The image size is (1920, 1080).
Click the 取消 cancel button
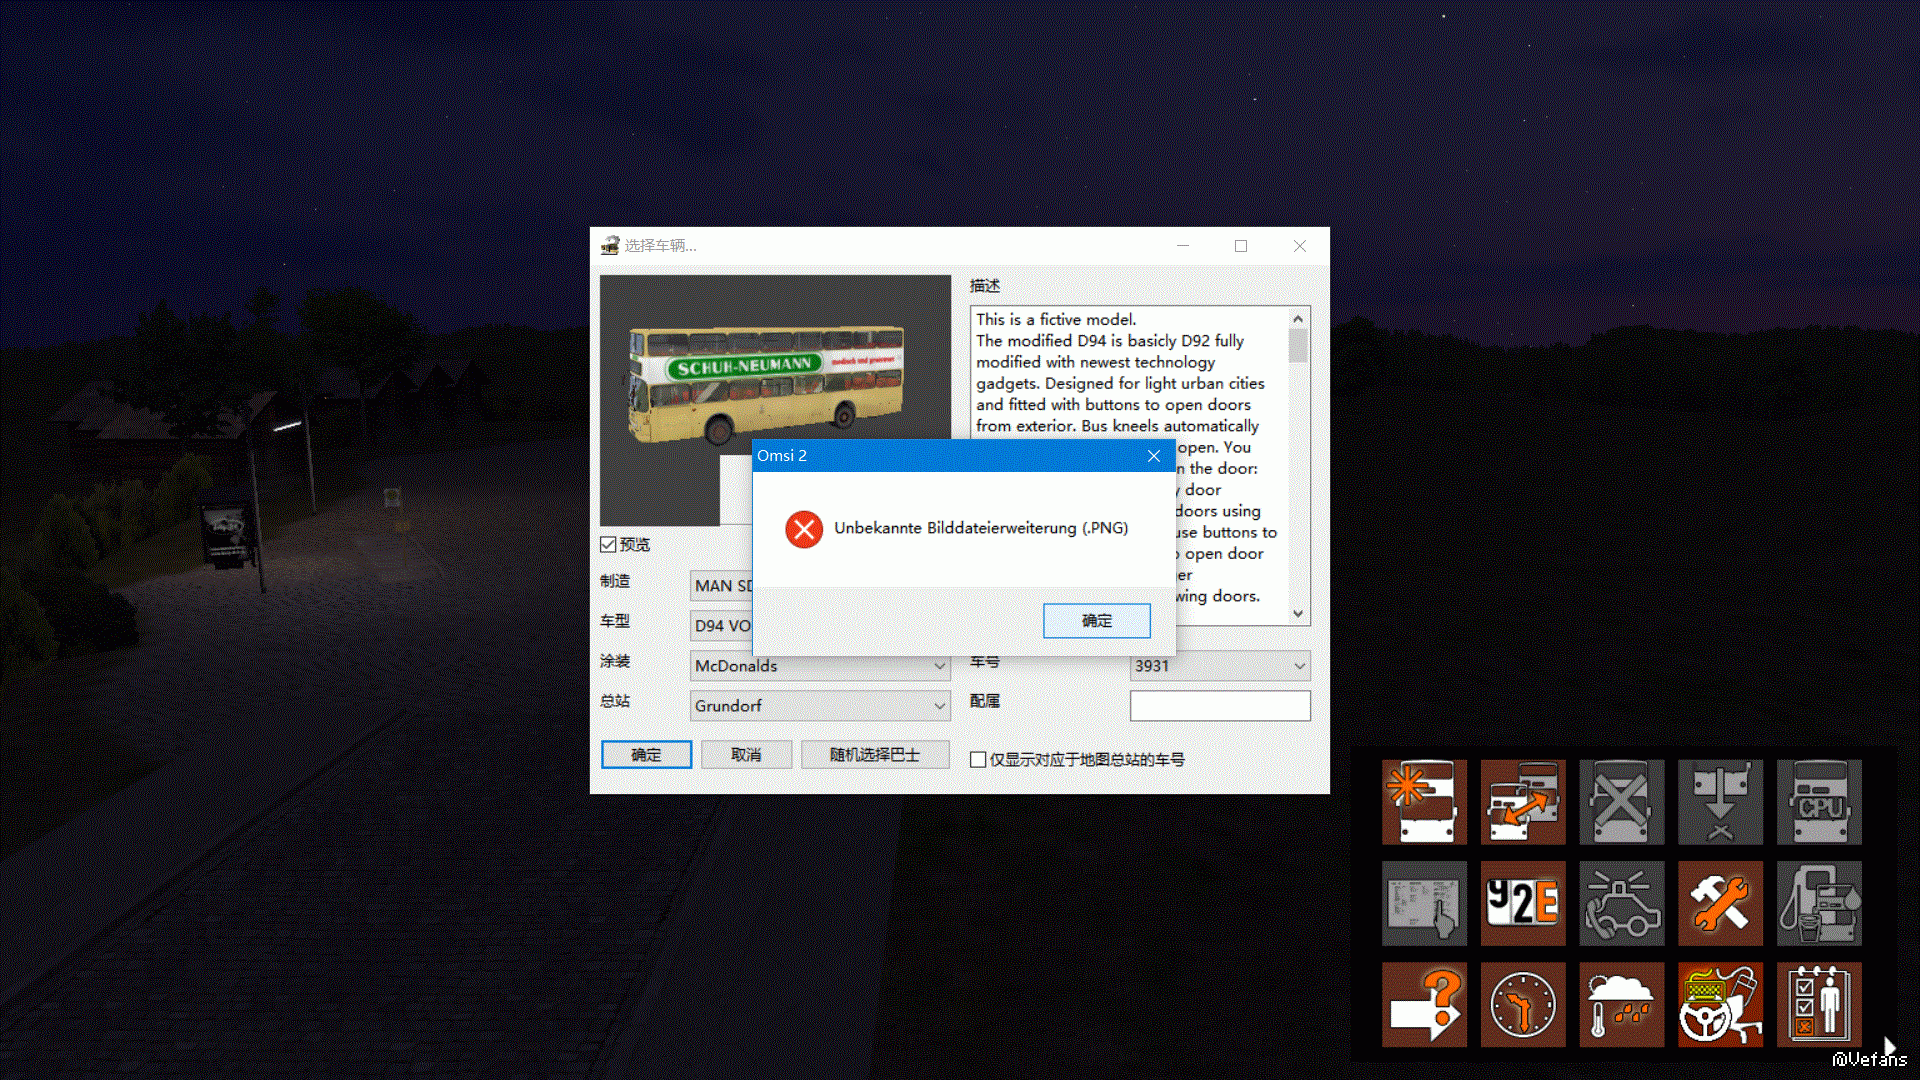pos(746,755)
